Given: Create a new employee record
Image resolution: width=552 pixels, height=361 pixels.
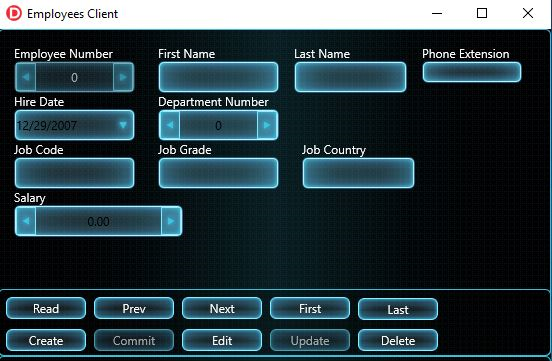Looking at the screenshot, I should pos(46,340).
